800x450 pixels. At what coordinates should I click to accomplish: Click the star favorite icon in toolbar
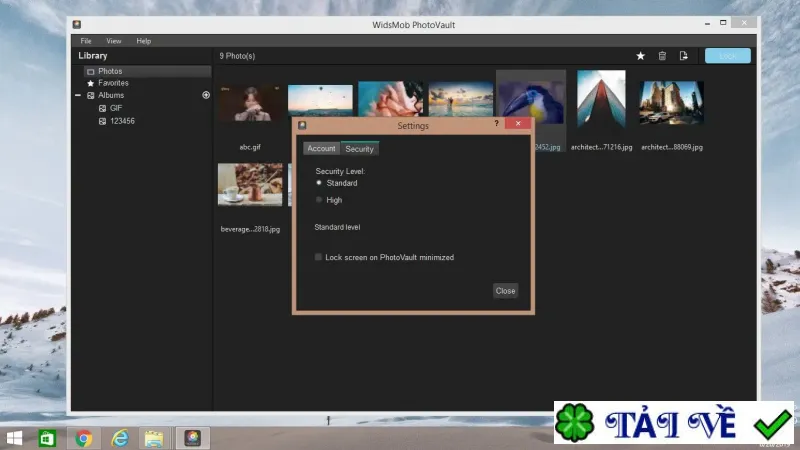(x=640, y=56)
